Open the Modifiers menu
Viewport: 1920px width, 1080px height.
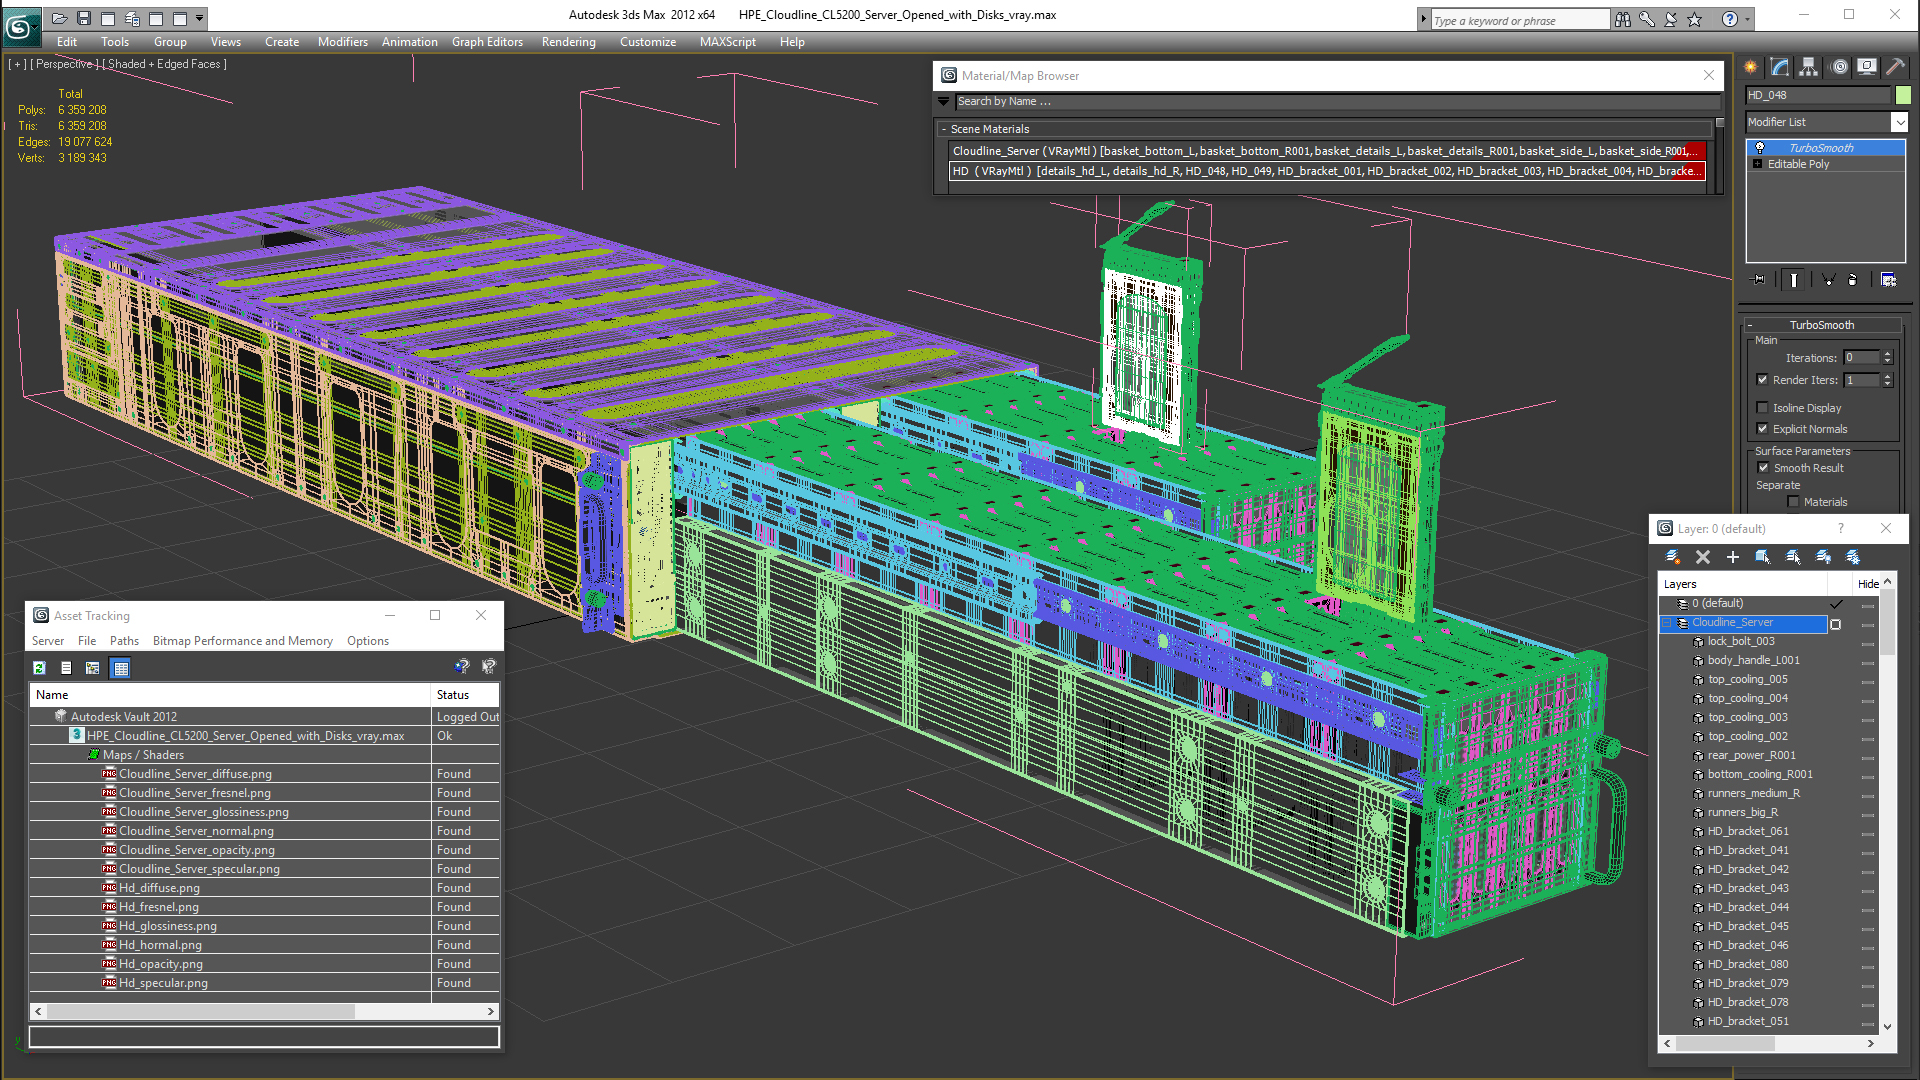click(x=343, y=42)
